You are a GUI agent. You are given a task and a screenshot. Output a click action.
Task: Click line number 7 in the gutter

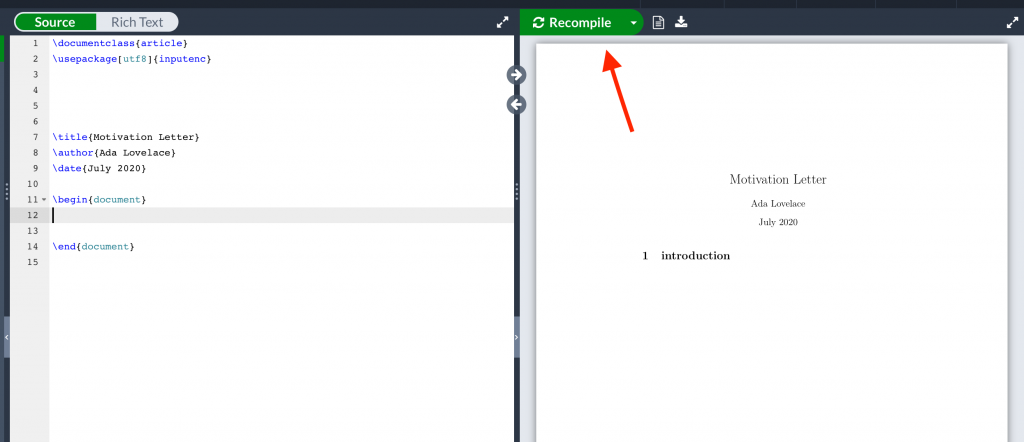click(35, 137)
